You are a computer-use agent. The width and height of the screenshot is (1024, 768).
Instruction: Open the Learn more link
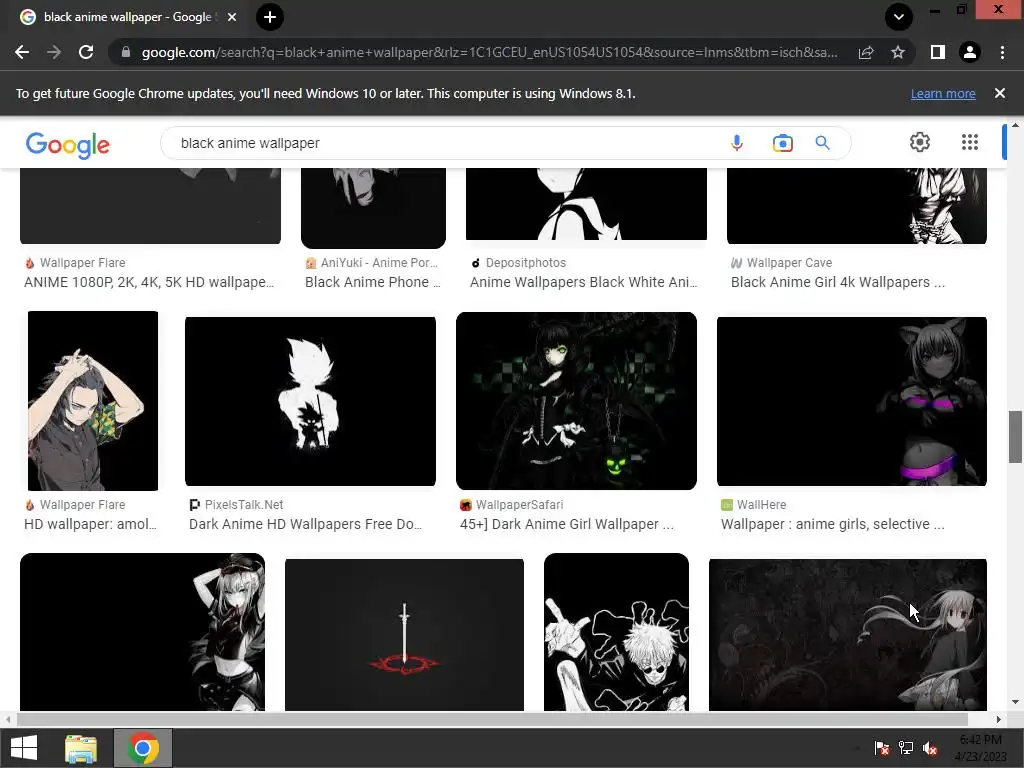pos(943,93)
